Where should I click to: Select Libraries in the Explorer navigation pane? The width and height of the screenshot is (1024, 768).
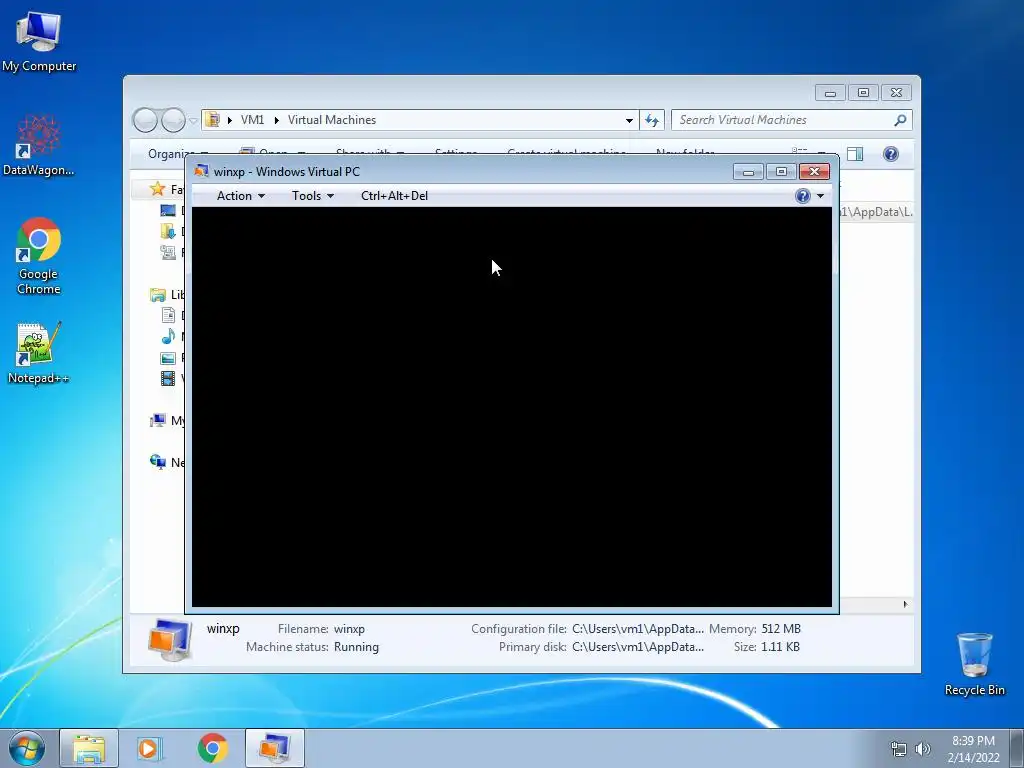pos(167,295)
